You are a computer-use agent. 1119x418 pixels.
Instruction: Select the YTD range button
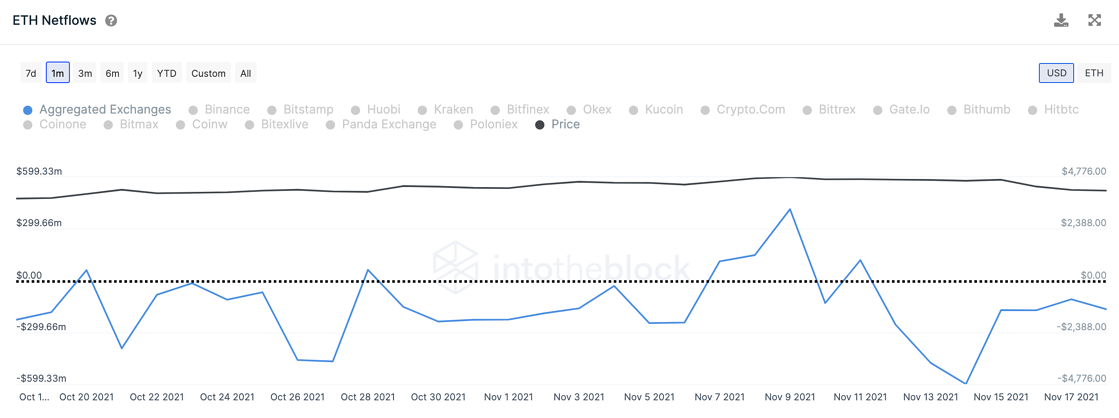(x=167, y=73)
